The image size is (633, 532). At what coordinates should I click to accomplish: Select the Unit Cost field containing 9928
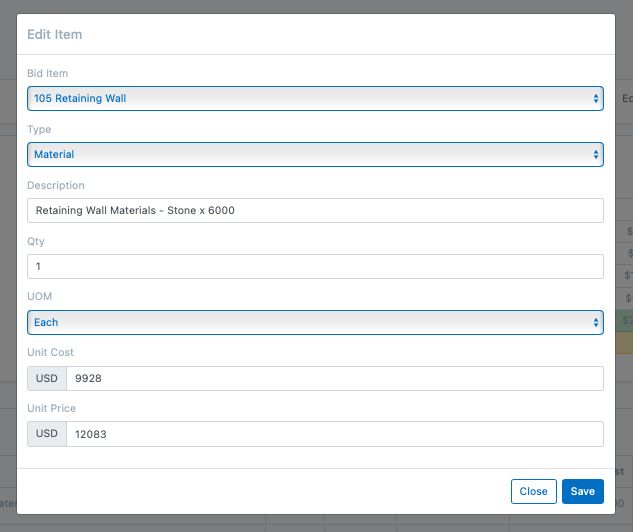pos(334,378)
